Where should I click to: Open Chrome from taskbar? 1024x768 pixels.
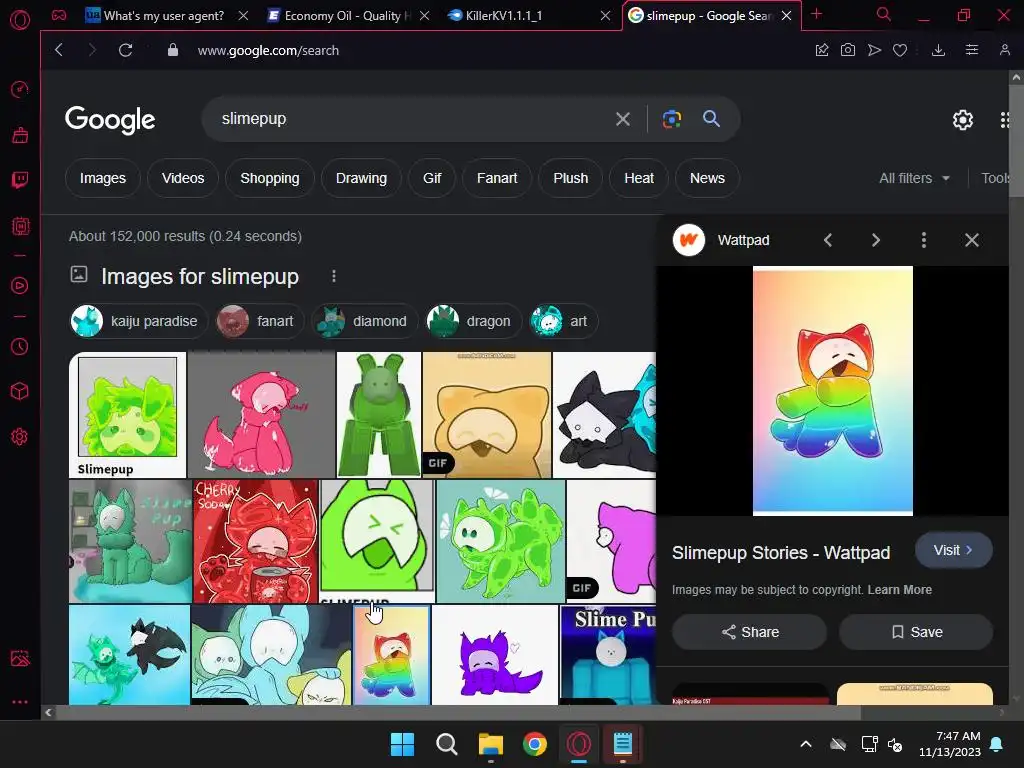click(535, 744)
